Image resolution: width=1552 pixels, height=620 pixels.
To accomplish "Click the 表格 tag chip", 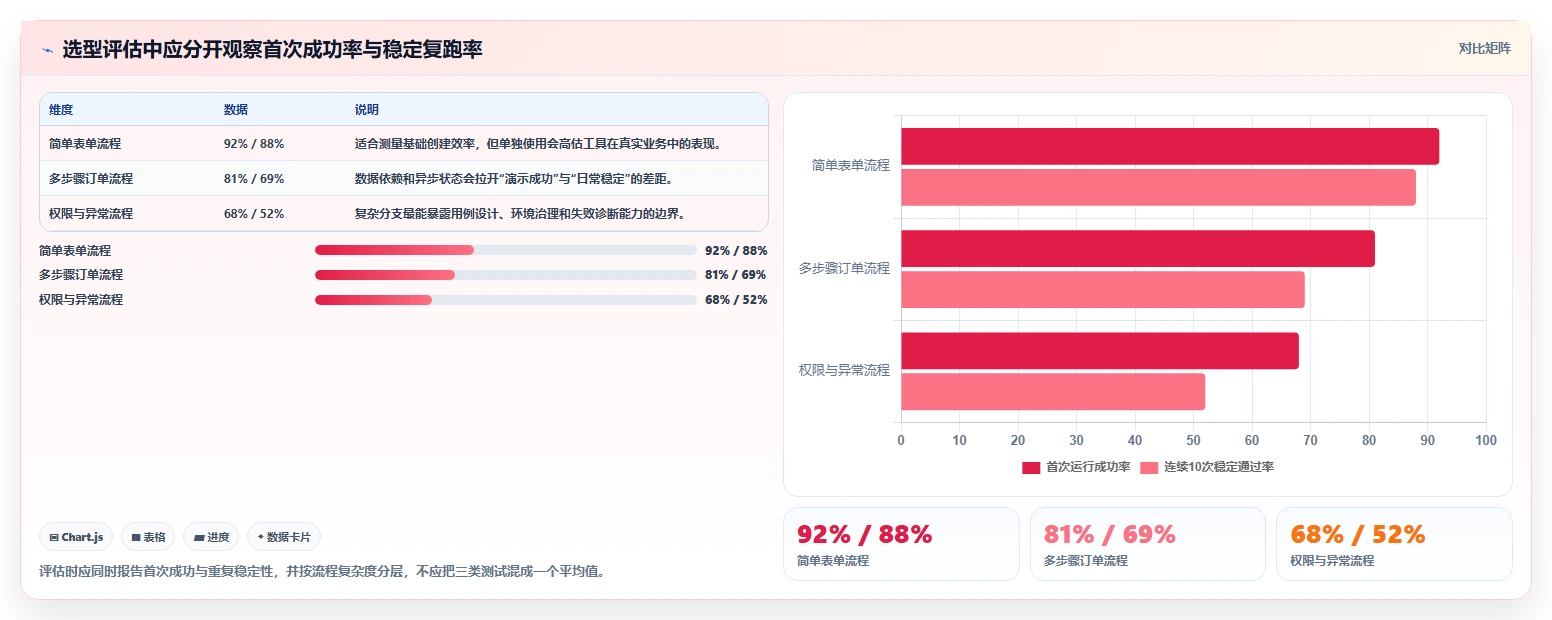I will [148, 537].
